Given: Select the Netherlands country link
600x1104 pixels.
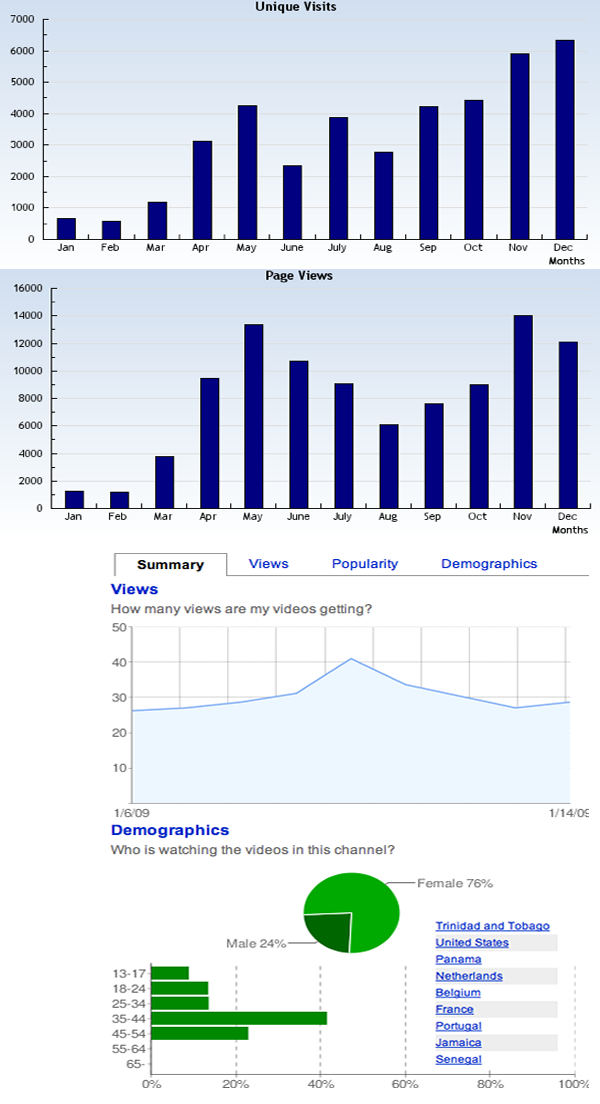Looking at the screenshot, I should (469, 976).
